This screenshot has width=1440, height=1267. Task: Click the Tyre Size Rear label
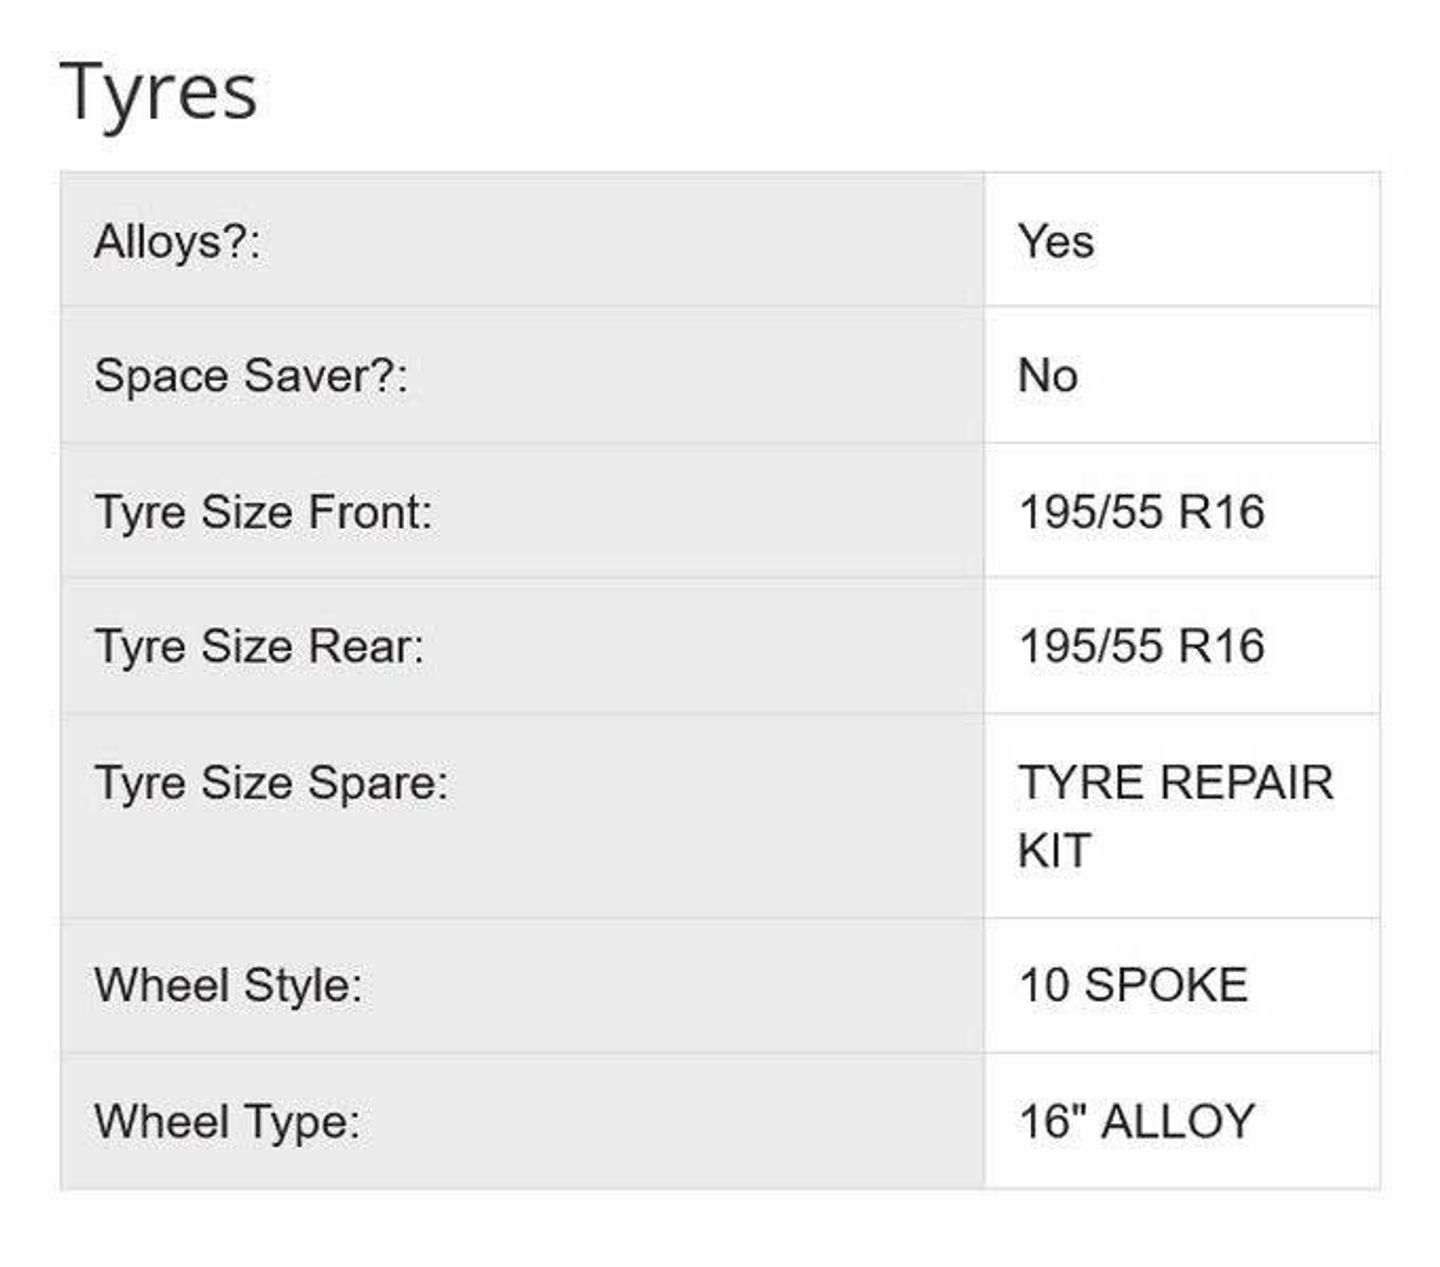pyautogui.click(x=259, y=646)
